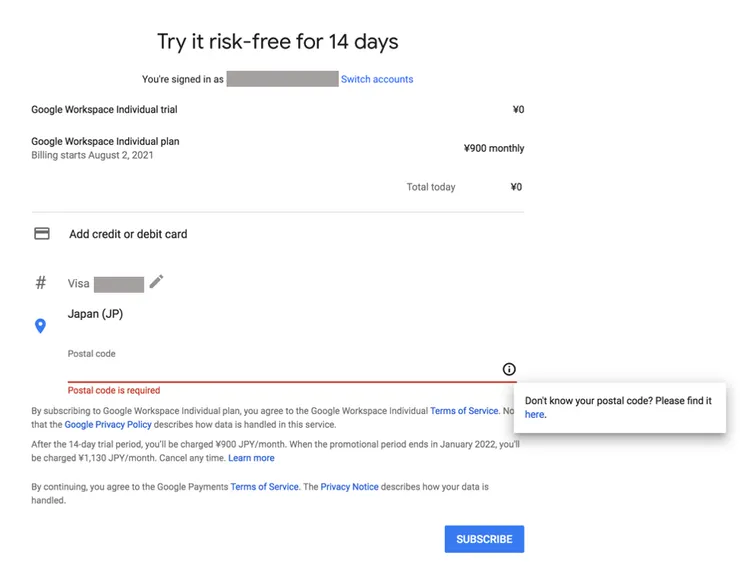This screenshot has width=740, height=571.
Task: Click the "Postal code is required" error message
Action: pos(114,391)
